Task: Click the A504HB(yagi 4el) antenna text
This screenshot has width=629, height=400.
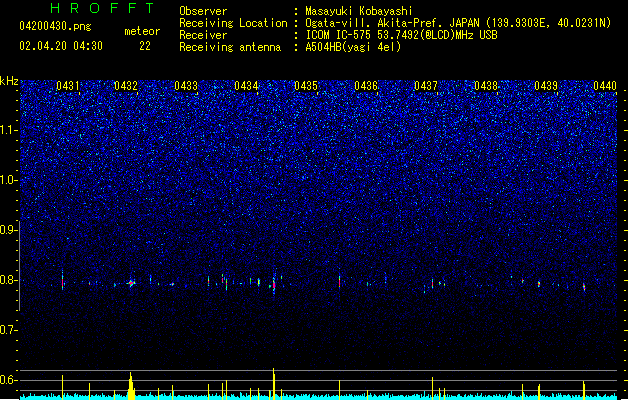Action: (353, 47)
